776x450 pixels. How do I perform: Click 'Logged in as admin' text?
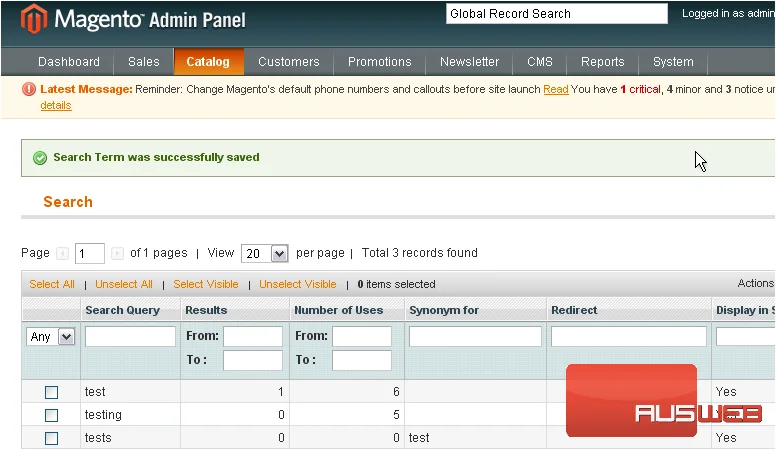click(x=728, y=14)
